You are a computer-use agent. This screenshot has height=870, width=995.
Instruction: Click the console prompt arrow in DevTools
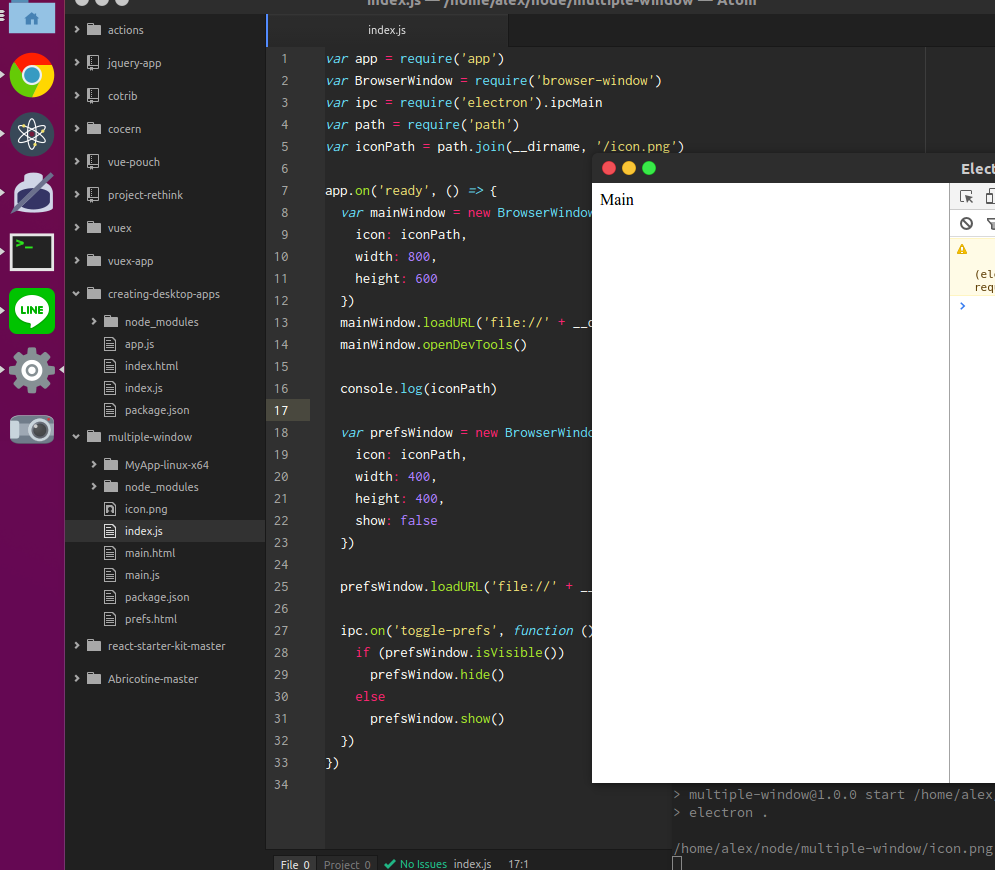[963, 306]
